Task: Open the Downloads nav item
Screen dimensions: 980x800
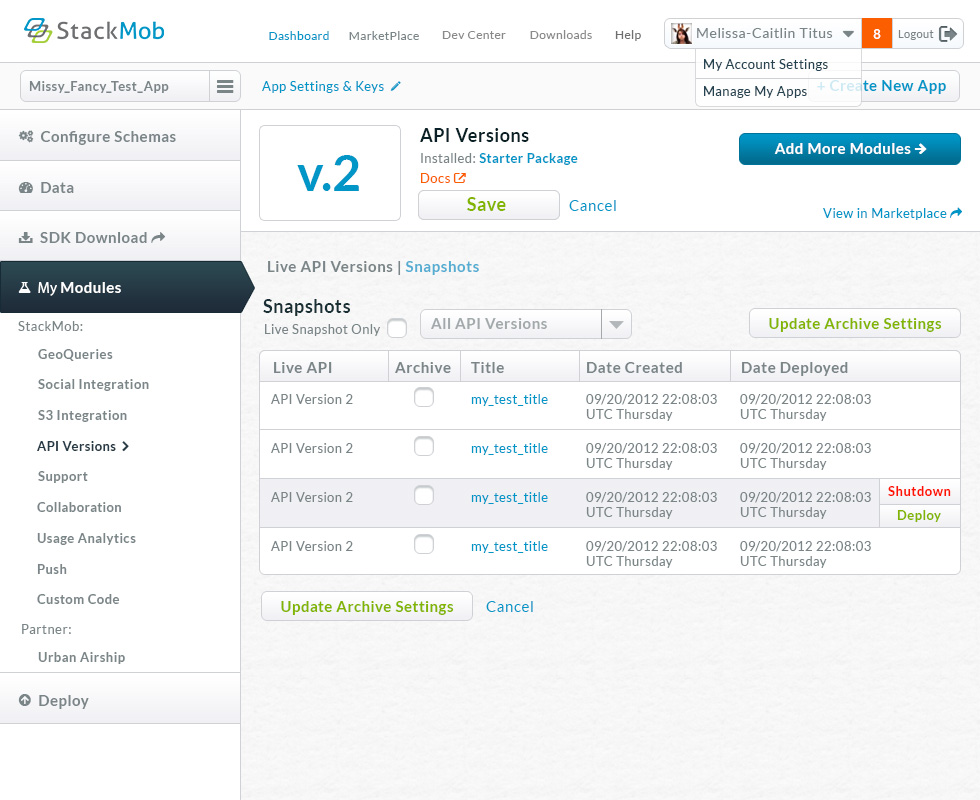Action: 561,35
